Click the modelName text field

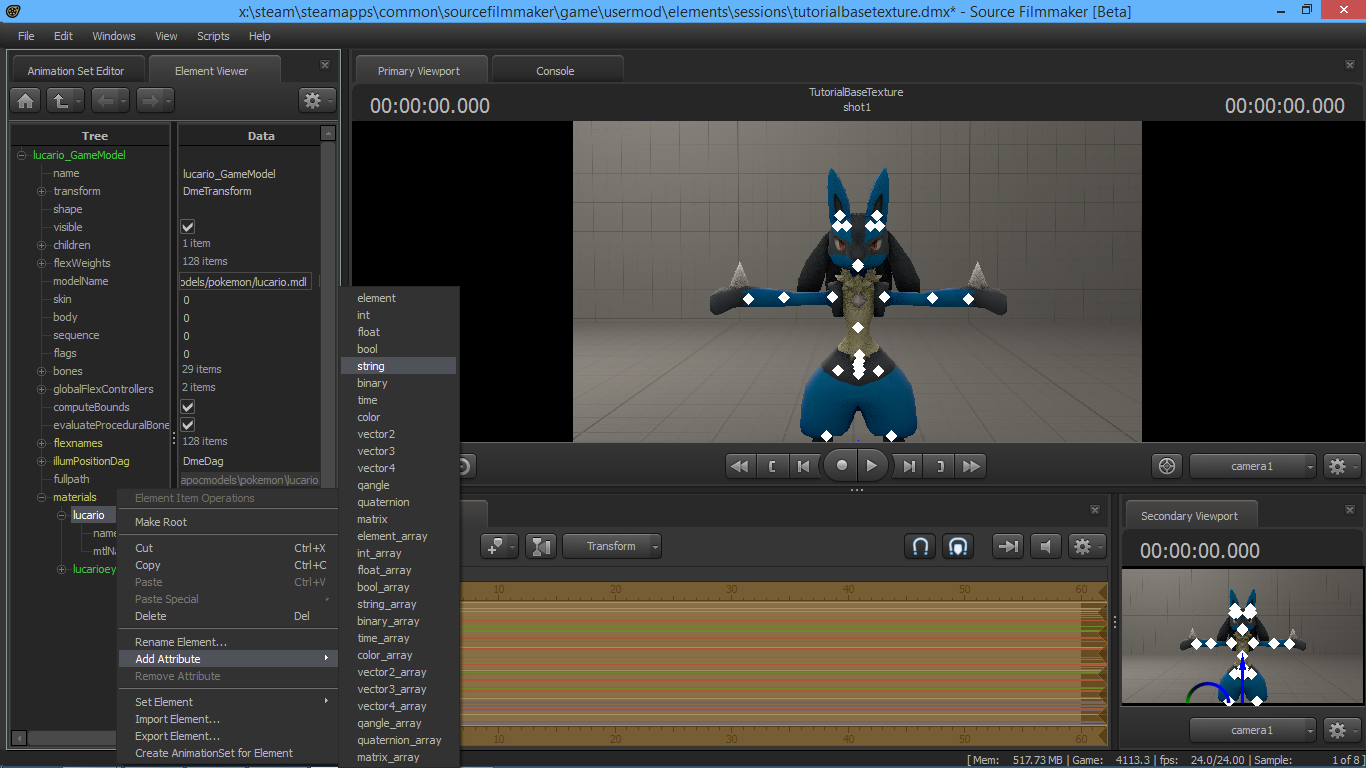[245, 282]
